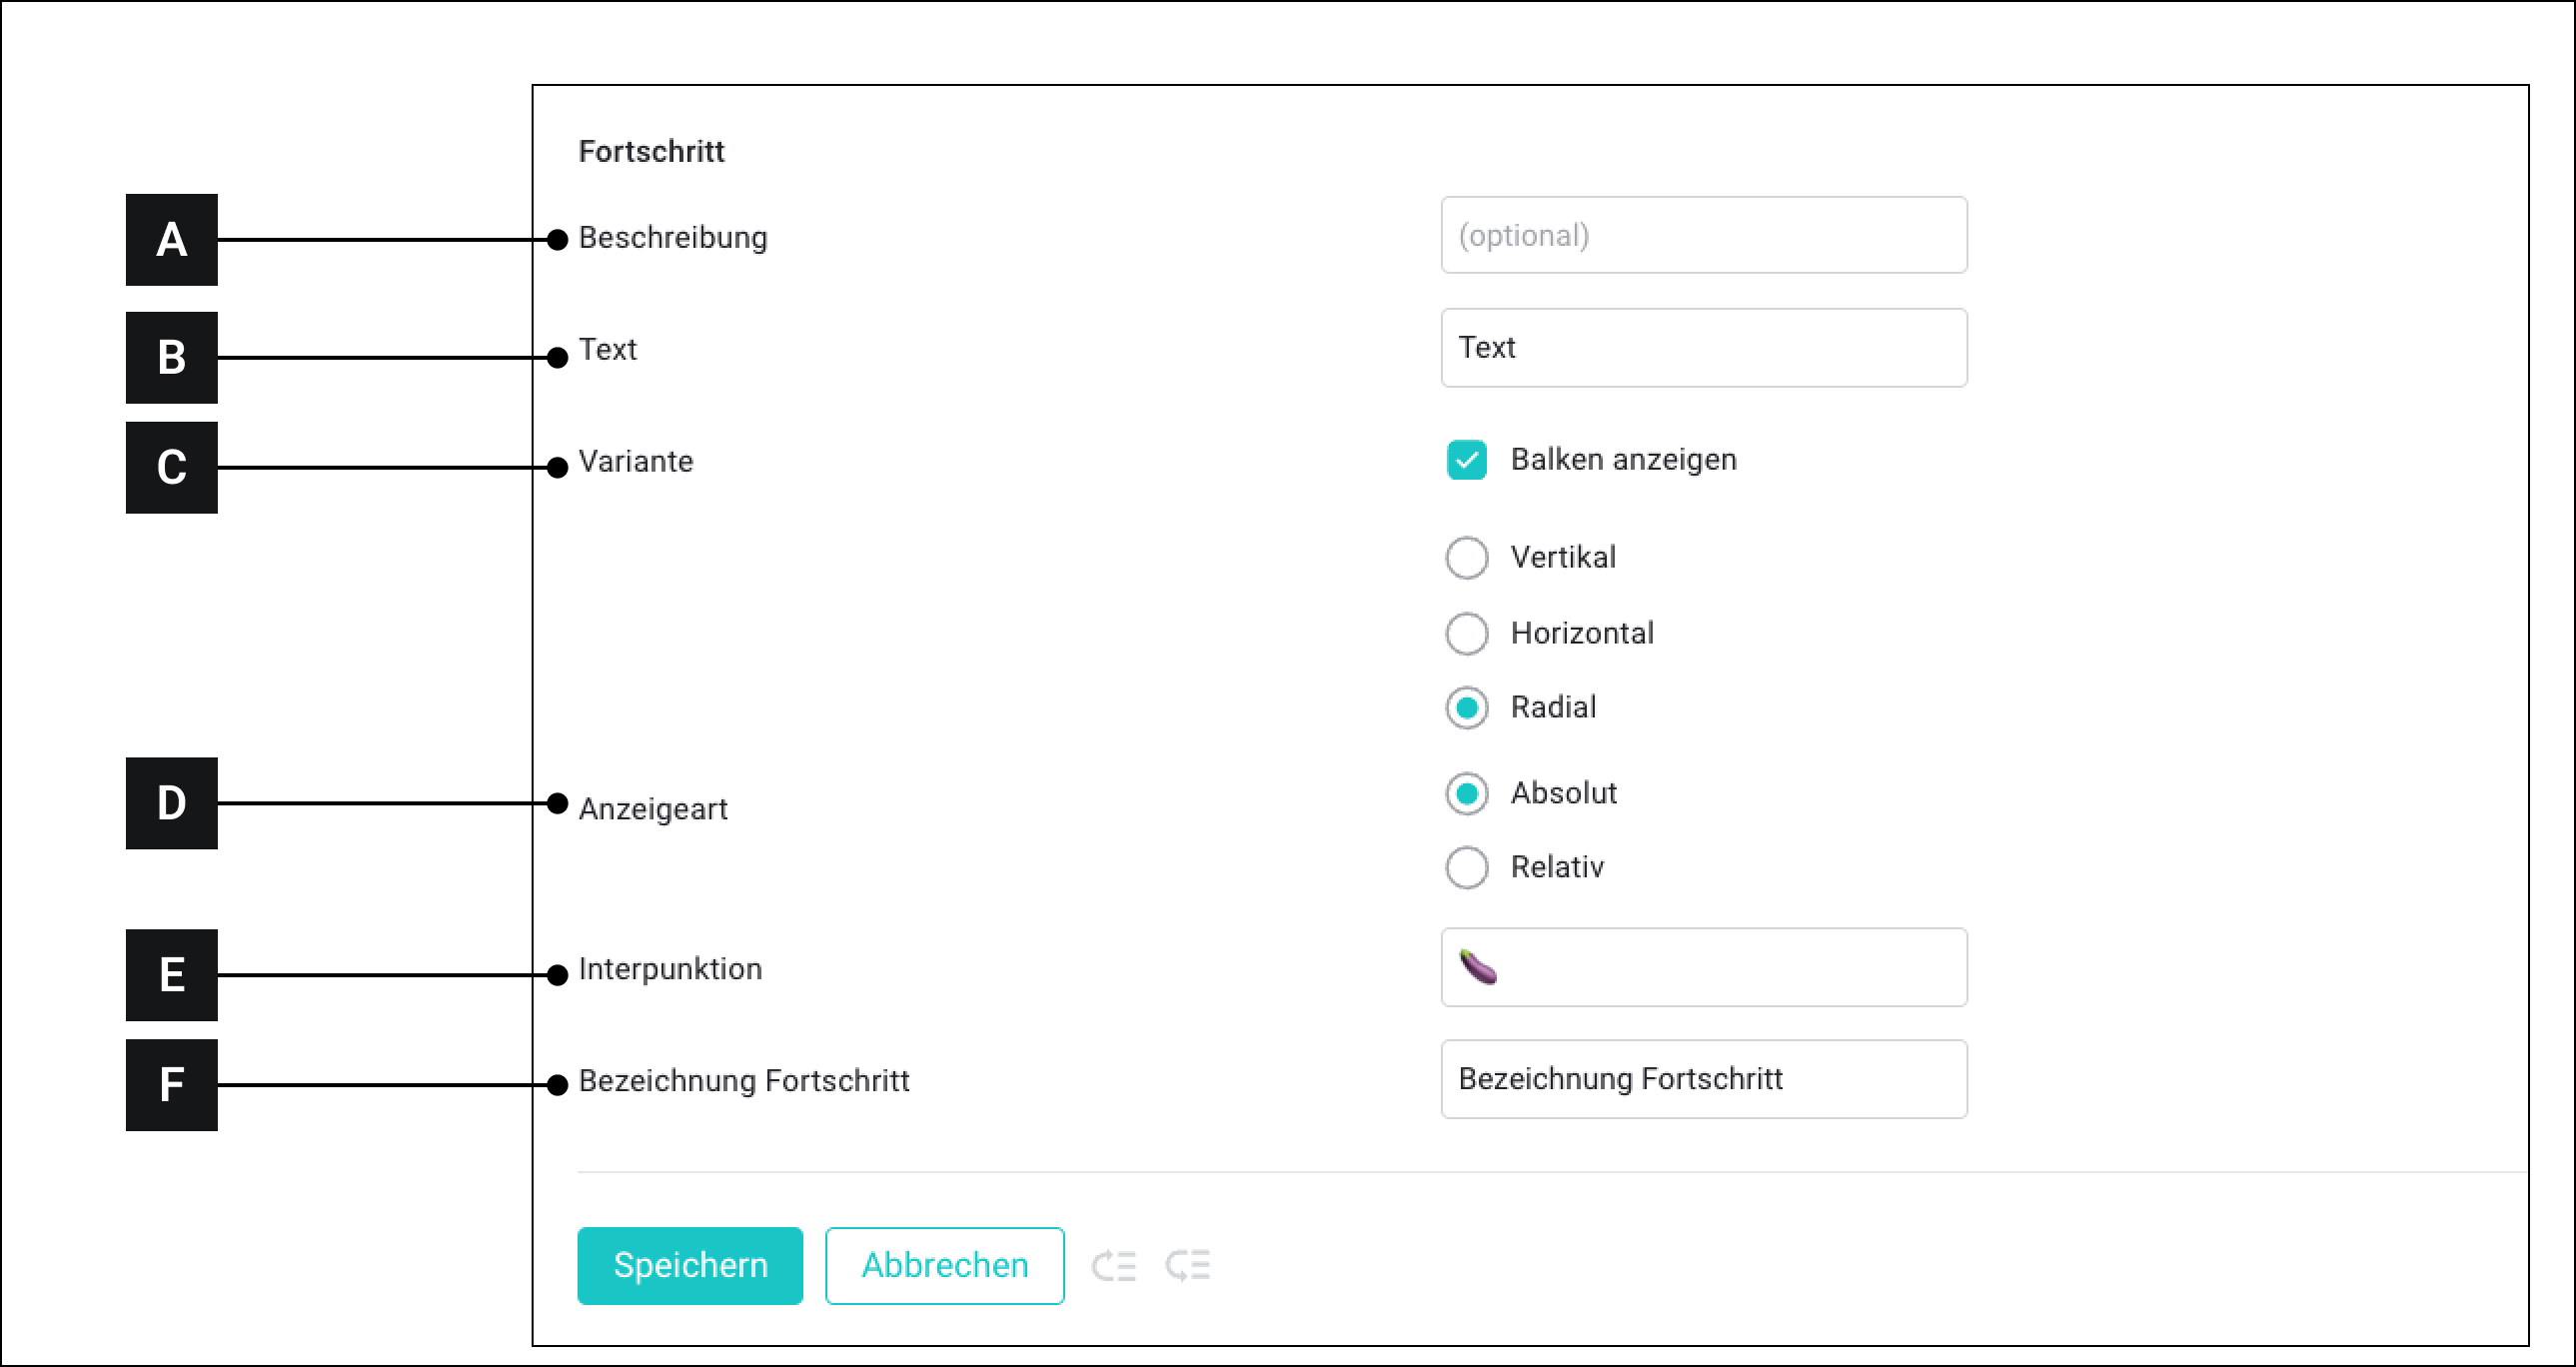Select the Vertikal radio option

coord(1466,558)
